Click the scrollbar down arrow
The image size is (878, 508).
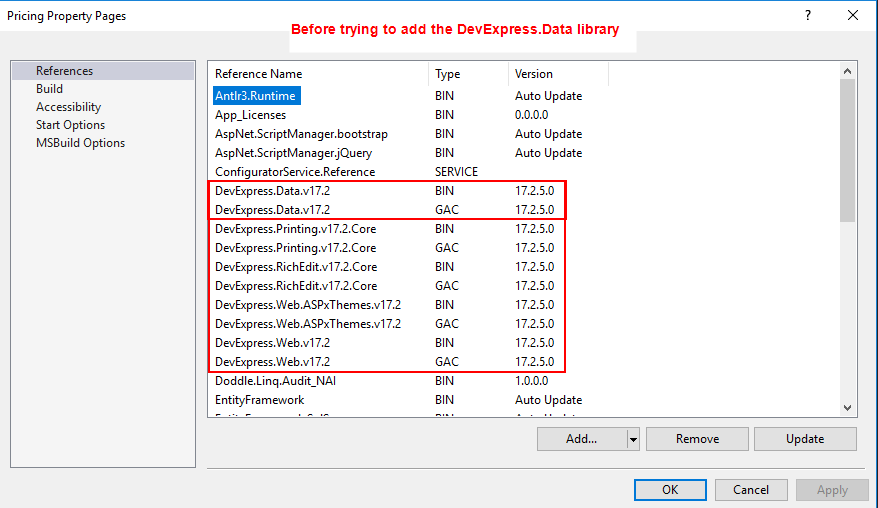tap(847, 408)
